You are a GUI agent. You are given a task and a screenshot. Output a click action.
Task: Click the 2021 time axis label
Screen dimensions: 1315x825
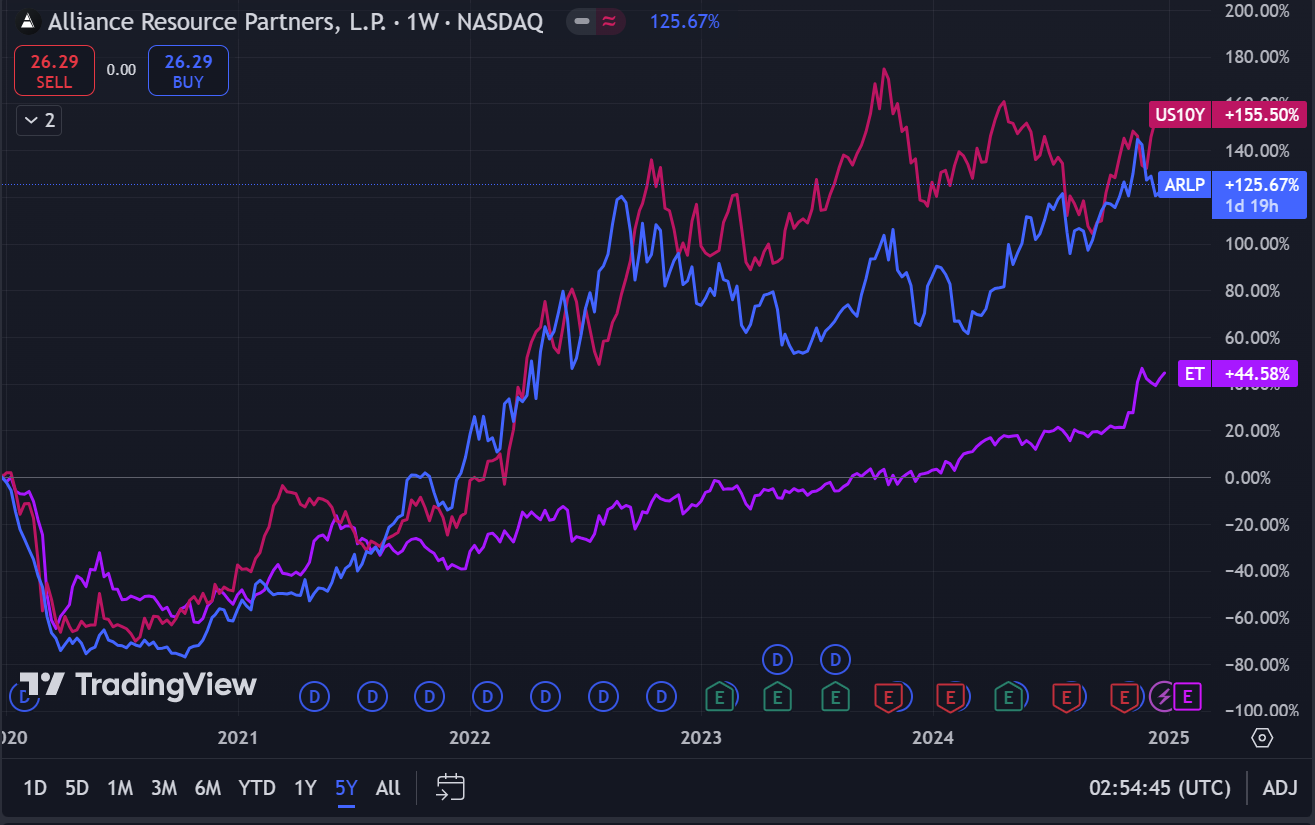pos(238,738)
